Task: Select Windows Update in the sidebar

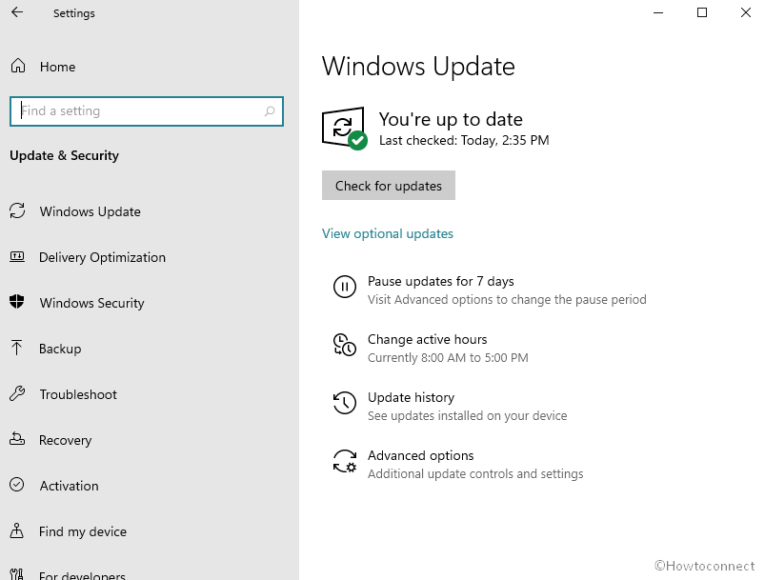Action: [90, 212]
